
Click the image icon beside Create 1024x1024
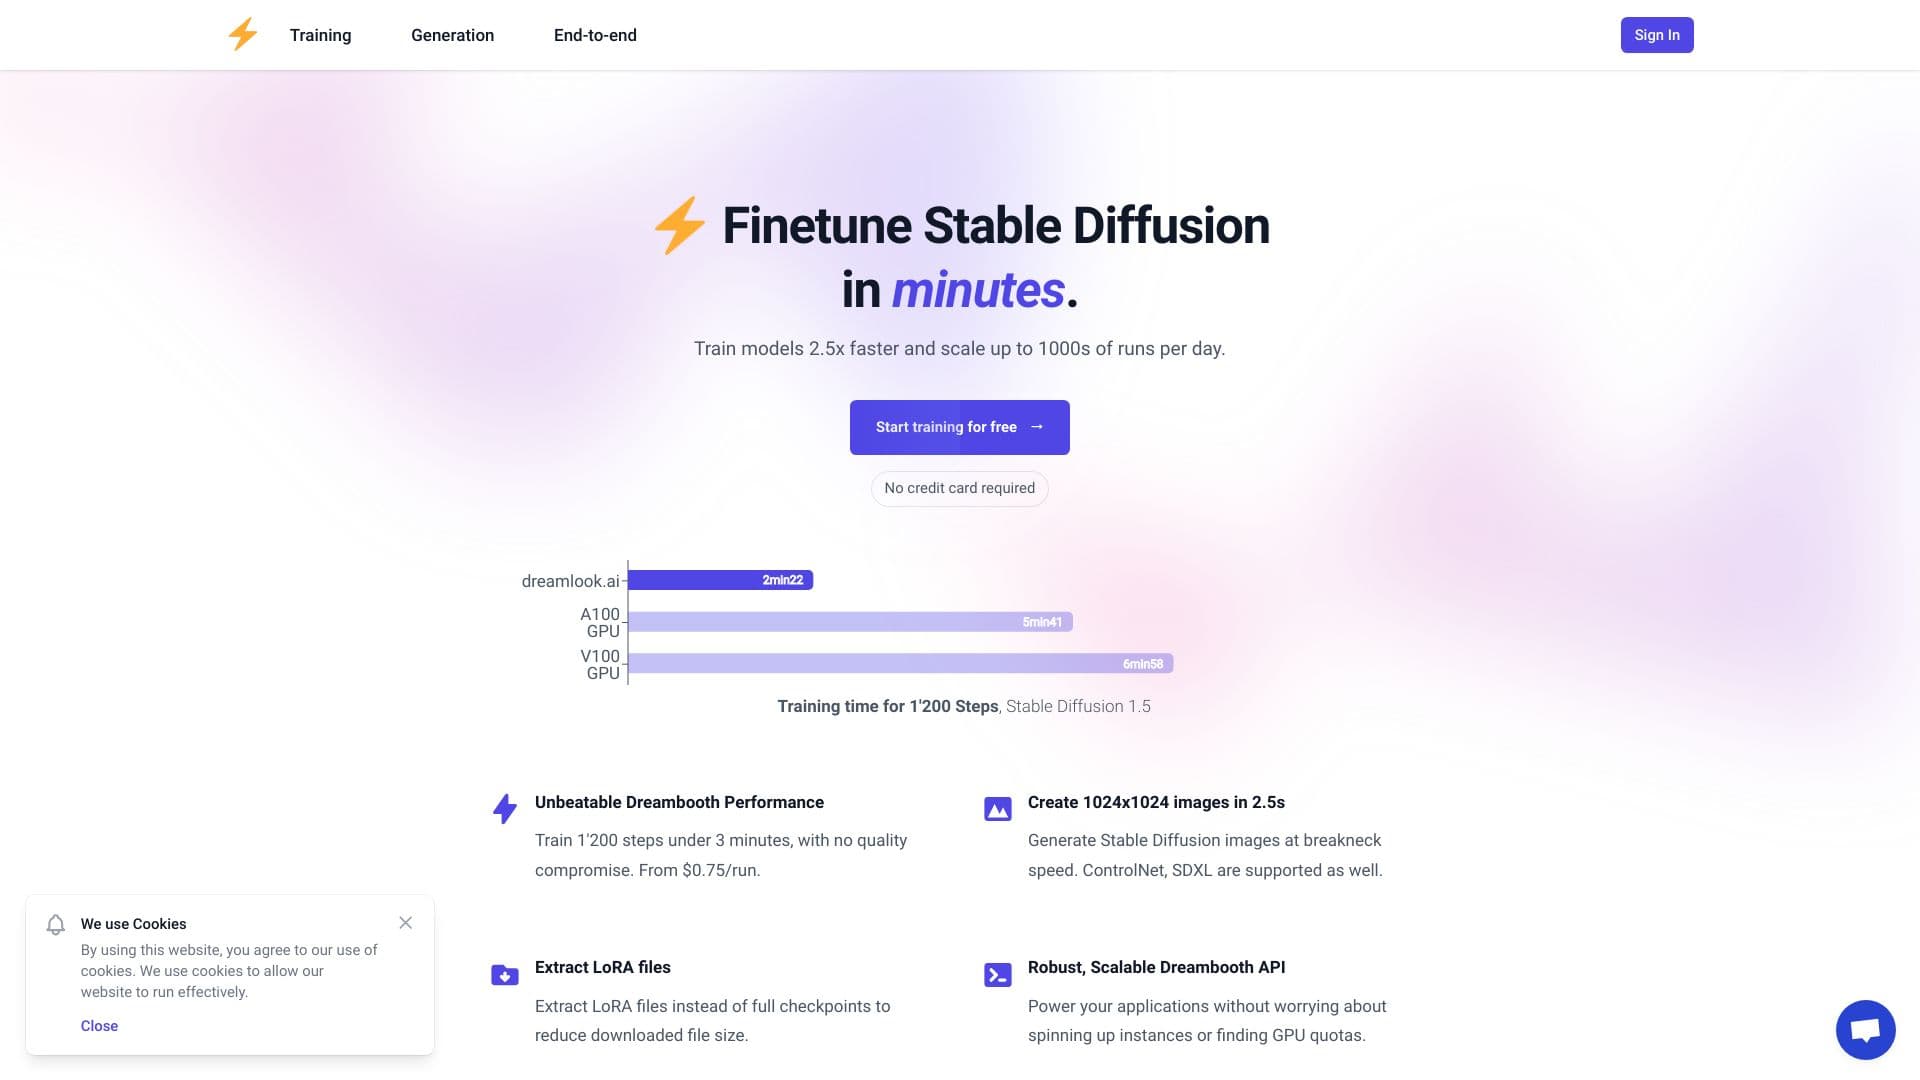997,809
